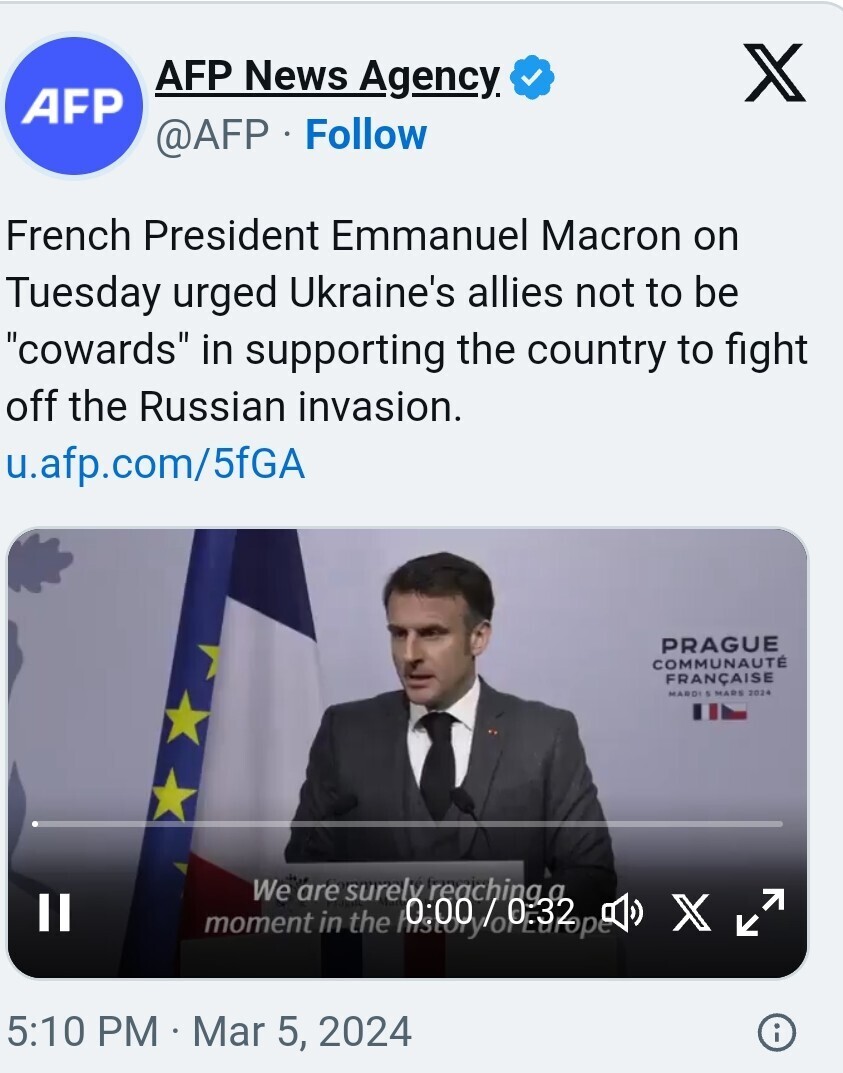This screenshot has width=843, height=1073.
Task: Mute the video sound
Action: coord(622,912)
